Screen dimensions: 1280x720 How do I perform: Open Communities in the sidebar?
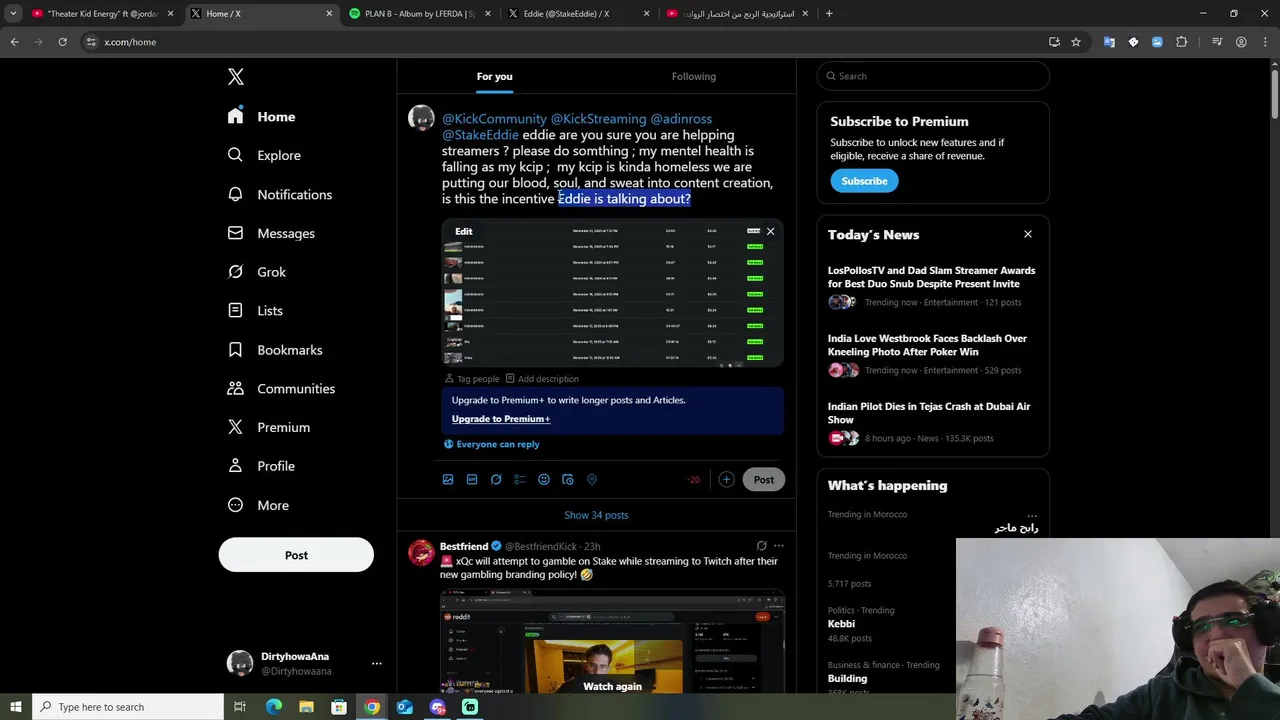tap(281, 388)
